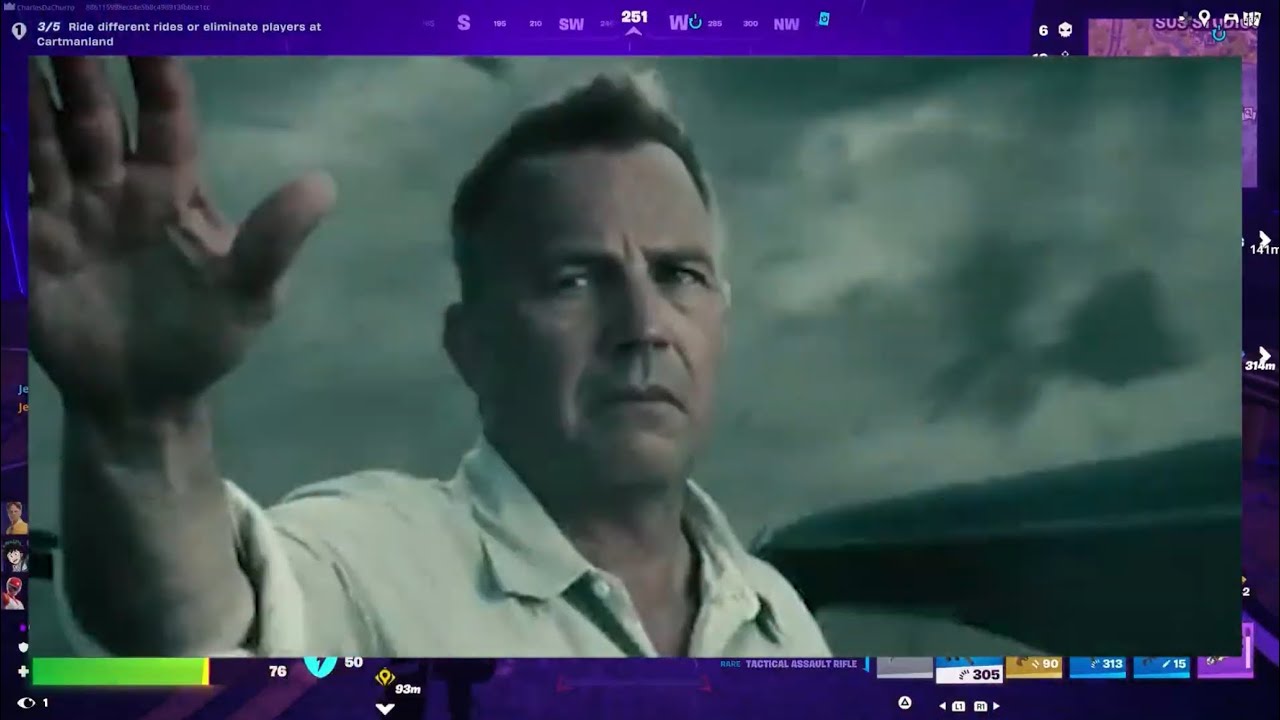The image size is (1280, 720).
Task: Click the health plus icon
Action: tap(23, 671)
